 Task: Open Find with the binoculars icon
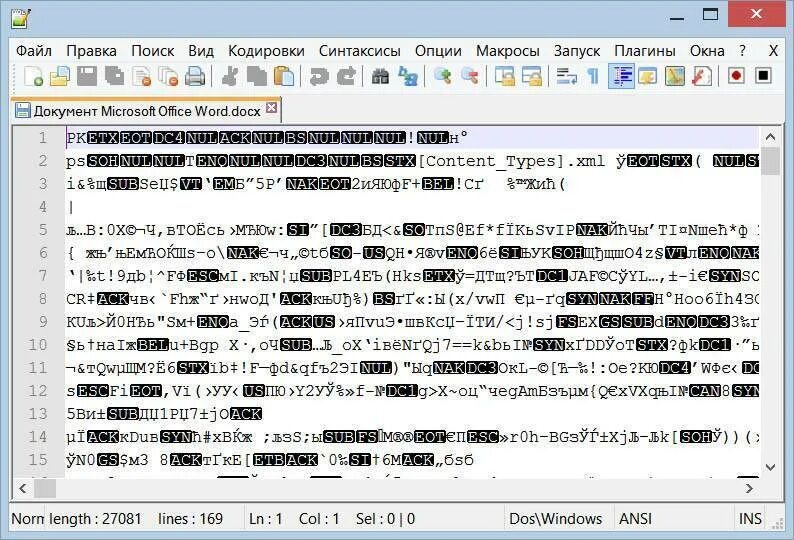(x=380, y=76)
